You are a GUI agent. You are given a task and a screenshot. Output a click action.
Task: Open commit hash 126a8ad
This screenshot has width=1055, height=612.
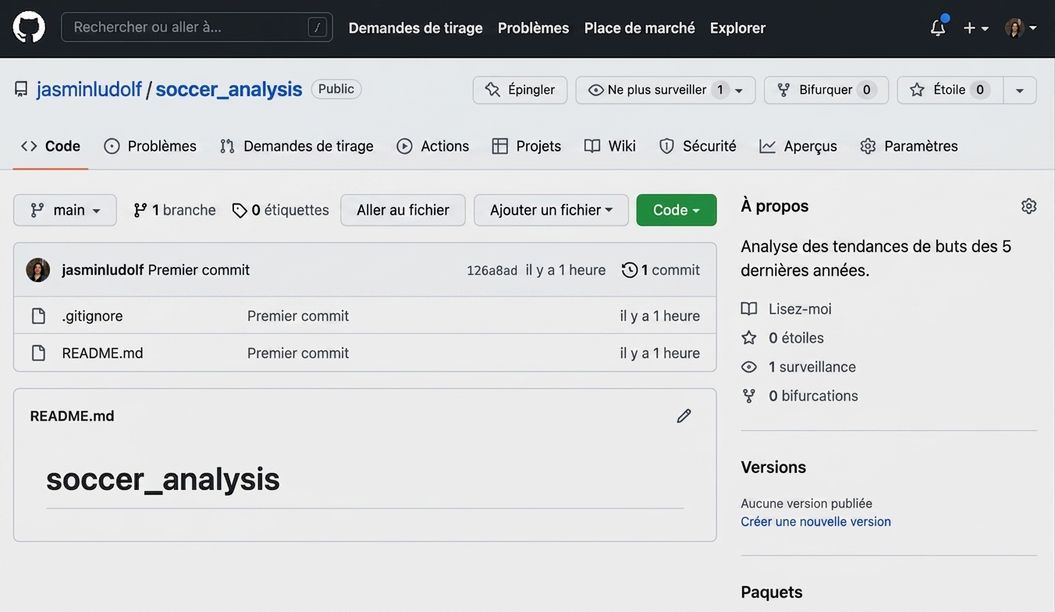[492, 270]
